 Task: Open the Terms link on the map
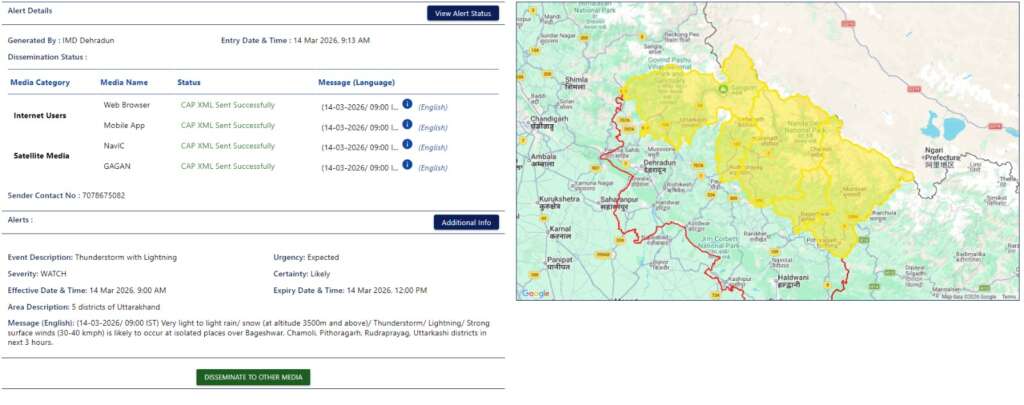click(x=1008, y=296)
